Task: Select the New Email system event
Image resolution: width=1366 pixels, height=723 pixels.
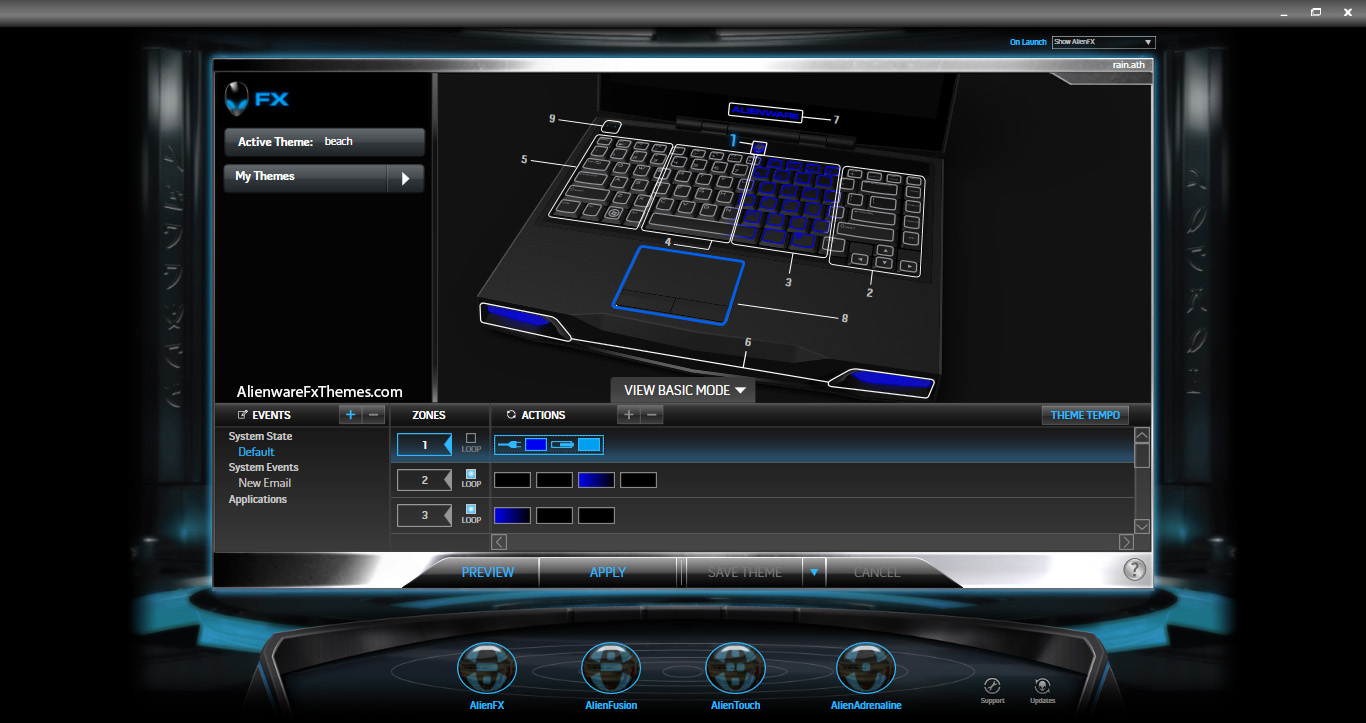Action: click(x=264, y=483)
